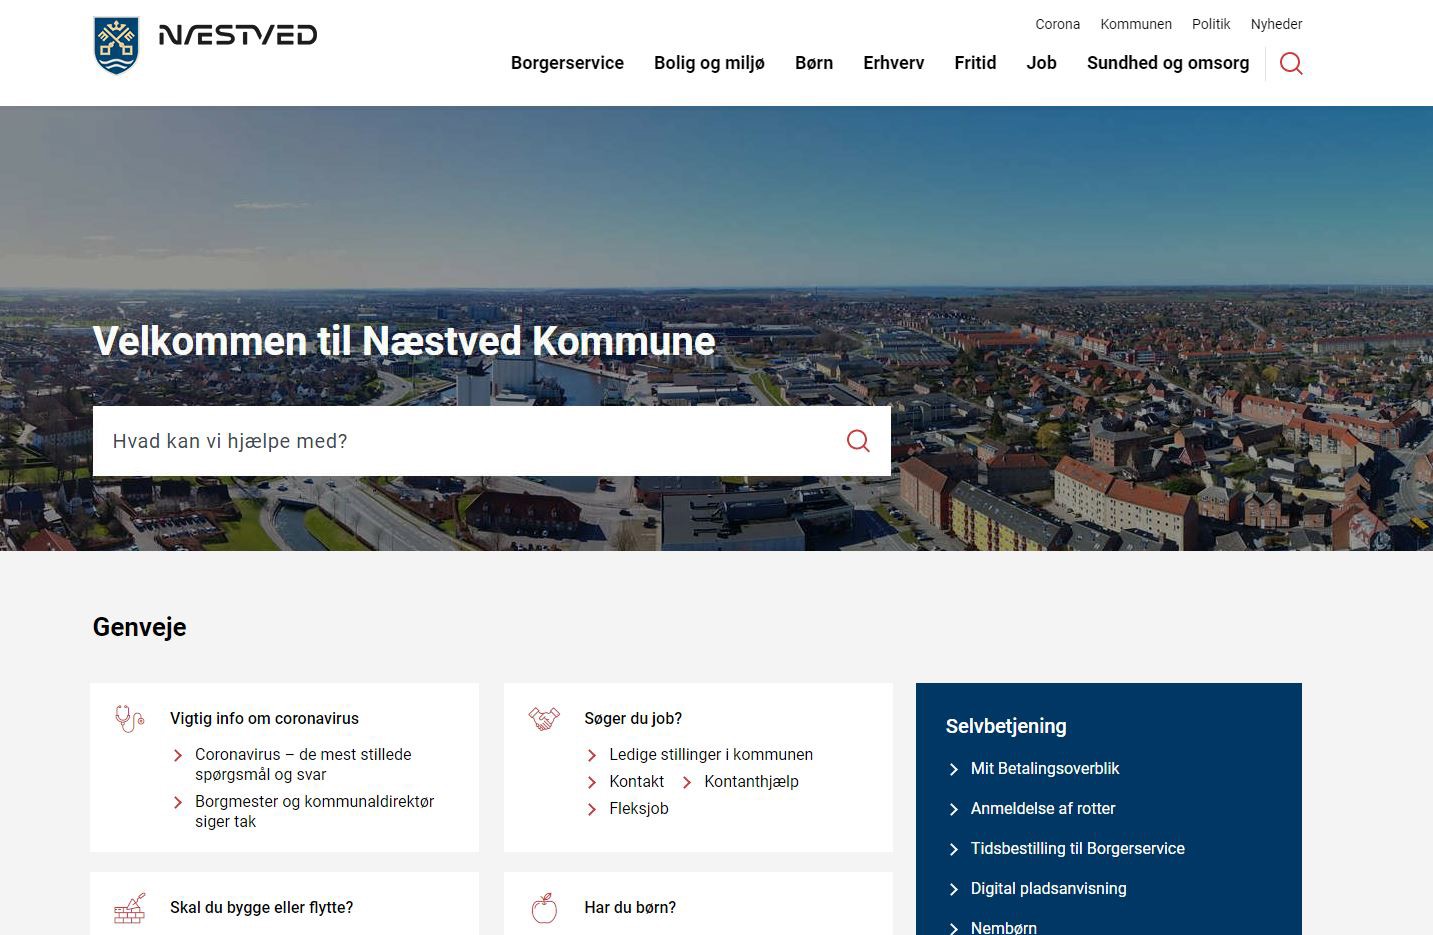Open Borgmester og kommunaldirektør siger tak
This screenshot has width=1433, height=935.
pyautogui.click(x=314, y=811)
